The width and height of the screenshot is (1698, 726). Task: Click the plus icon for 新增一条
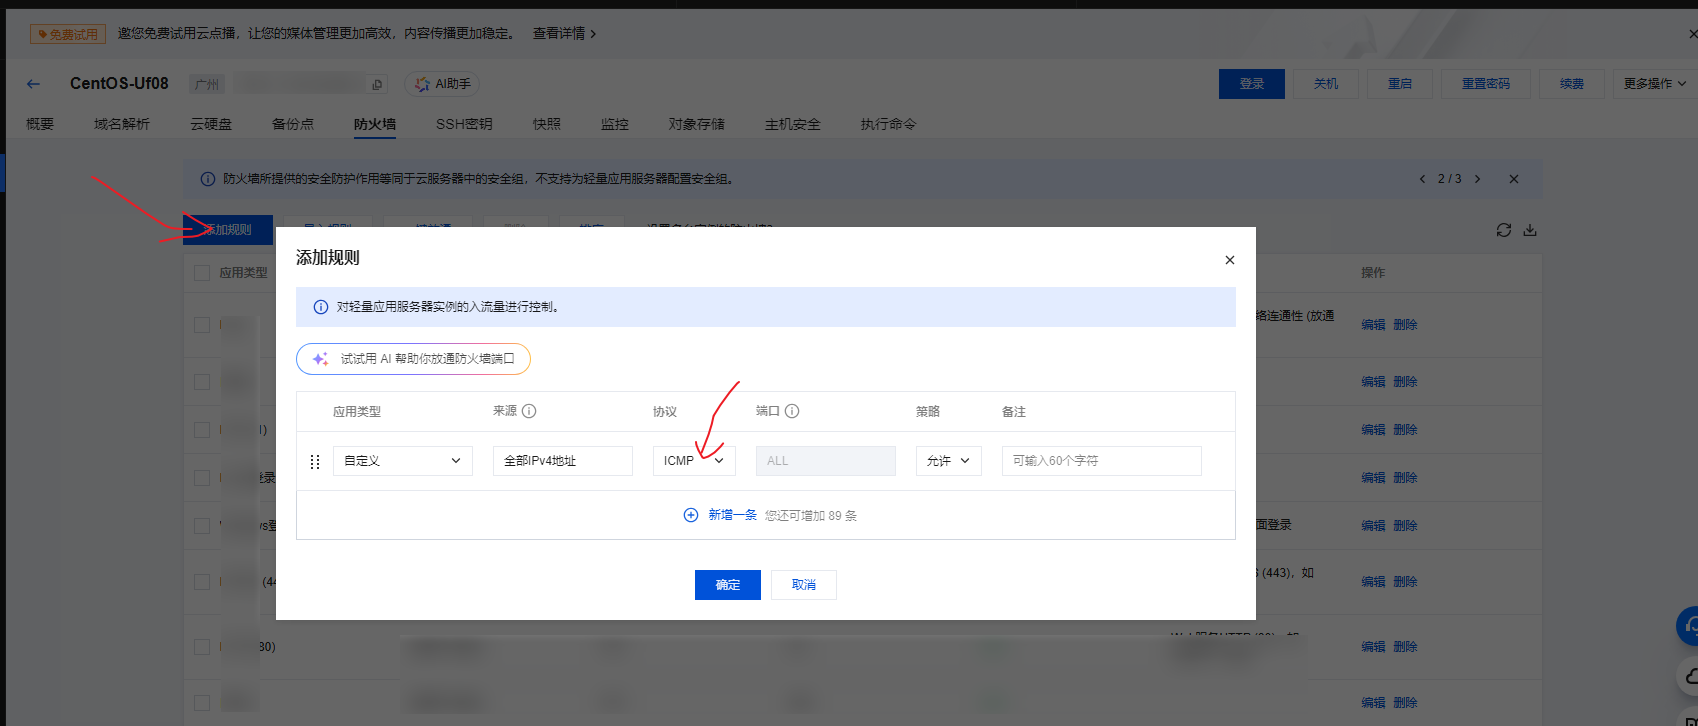tap(691, 515)
